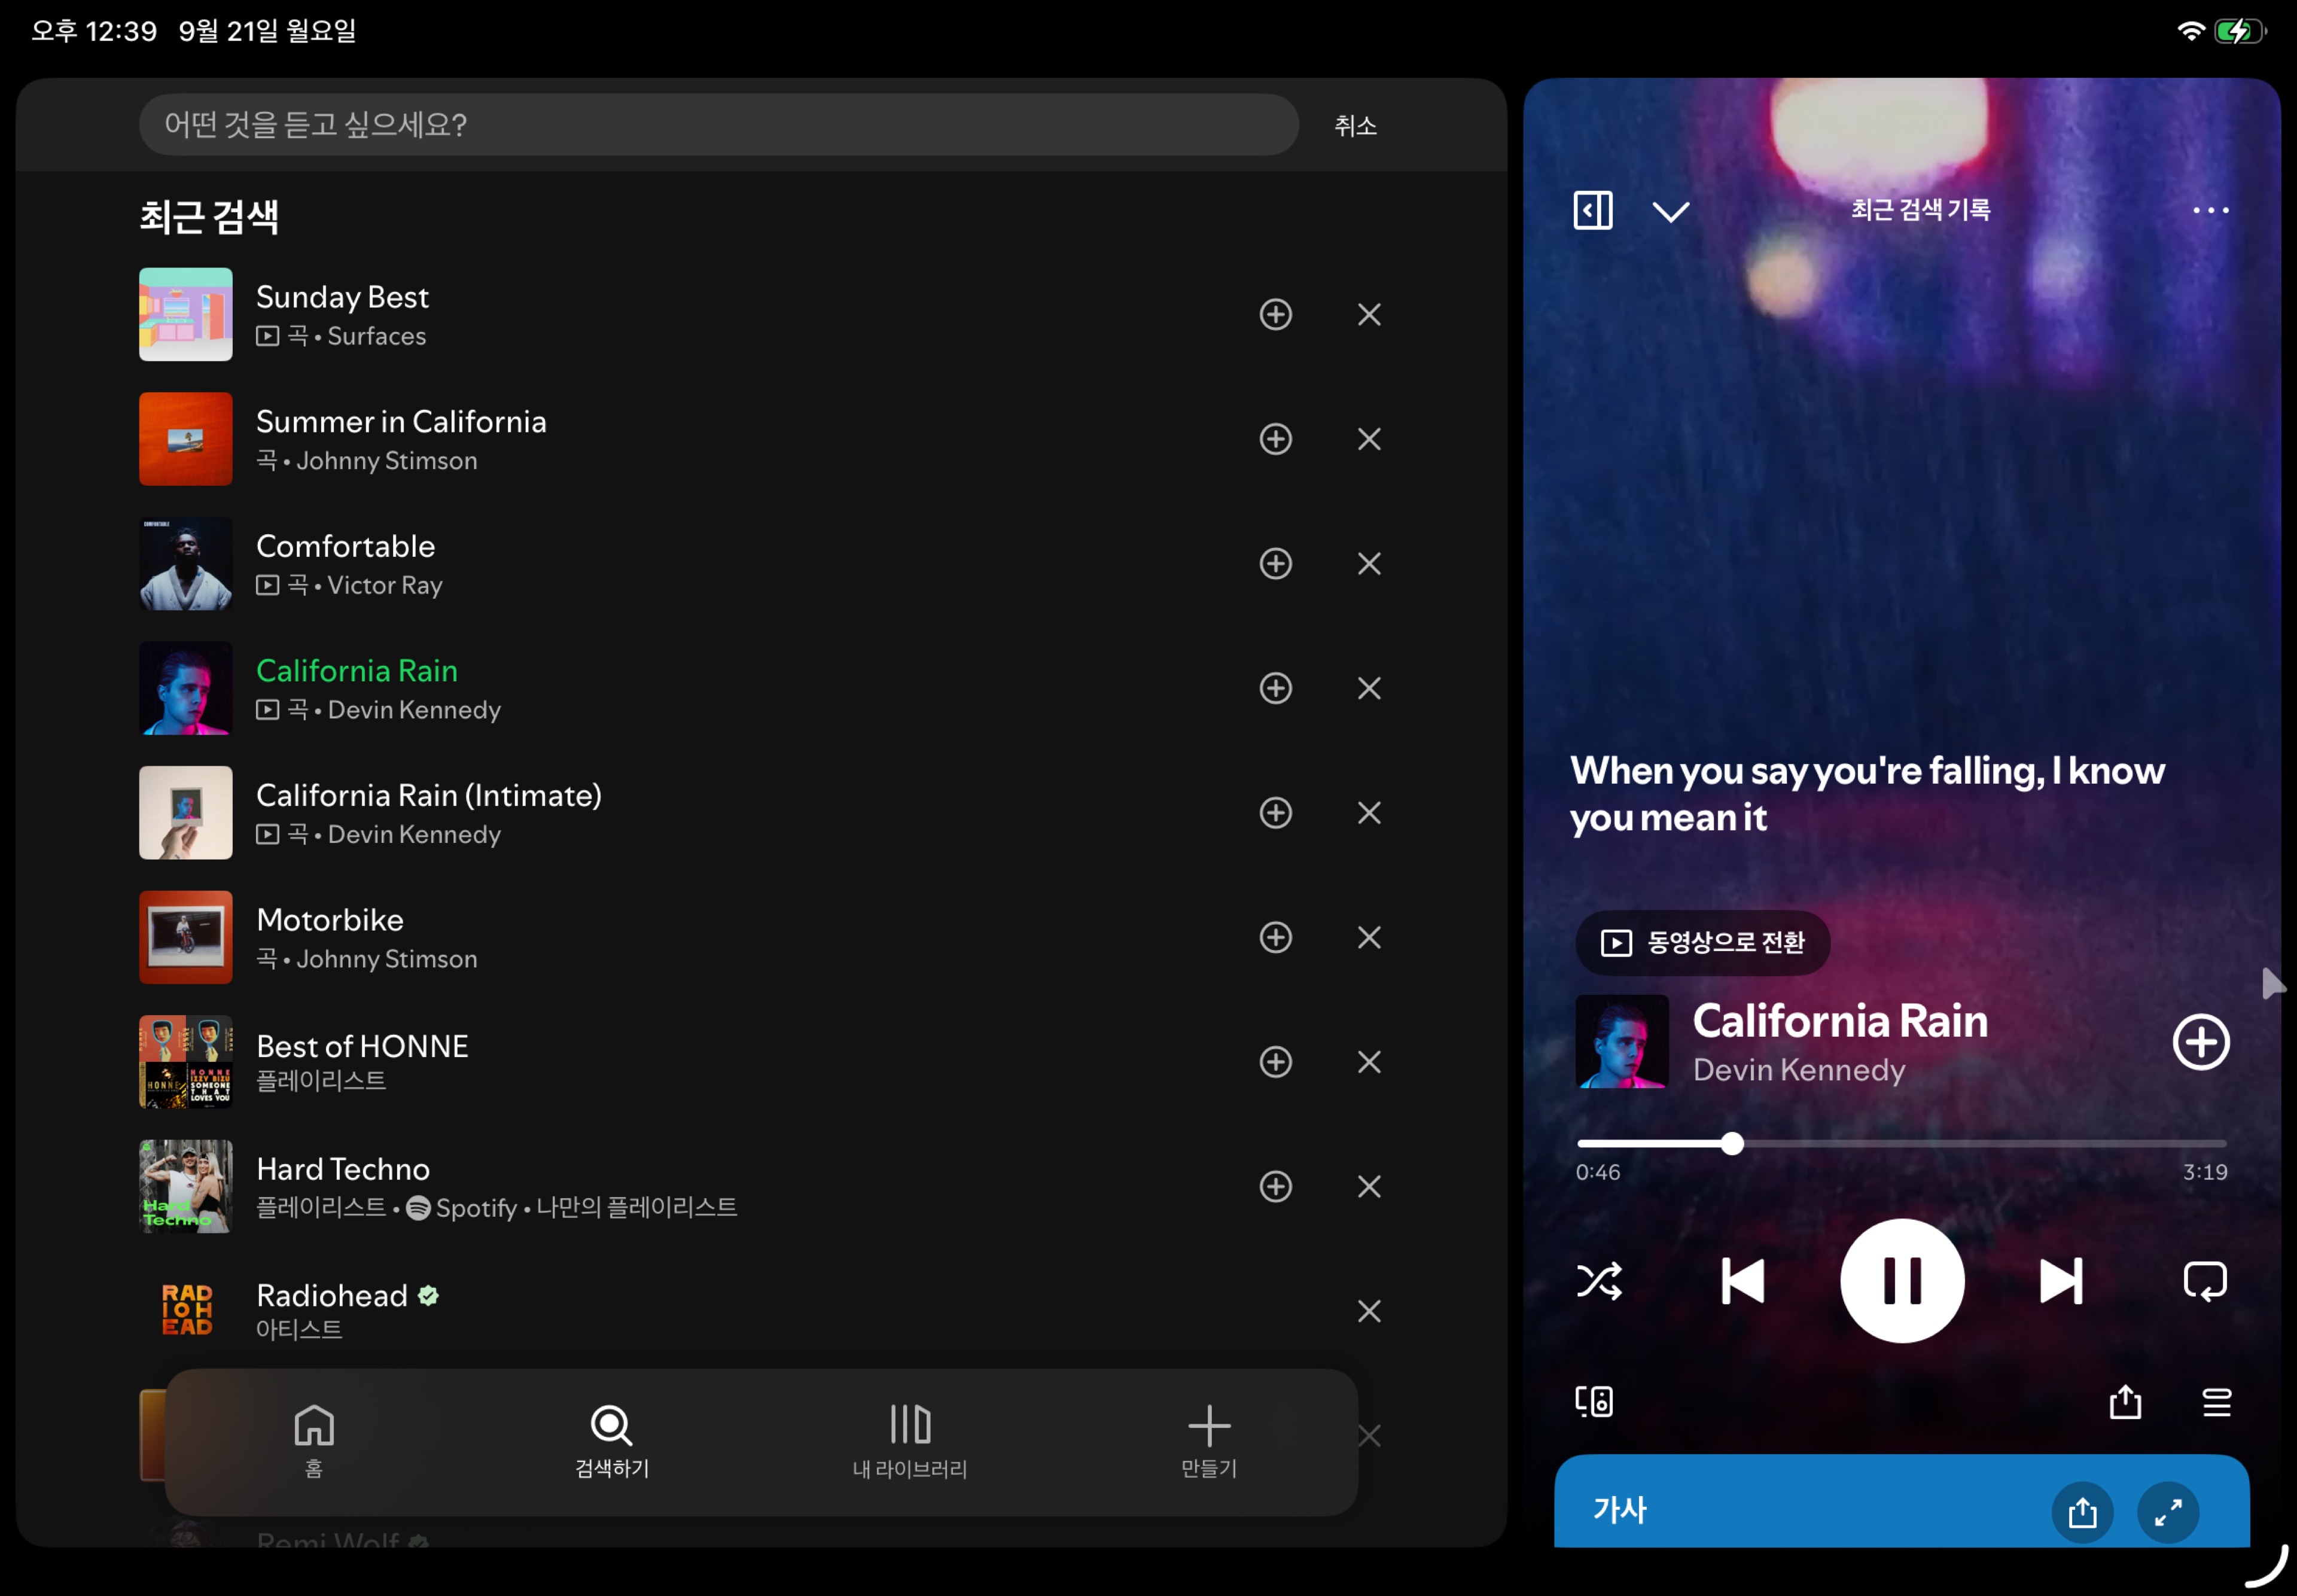
Task: Remove Comfortable from recent searches
Action: click(x=1369, y=563)
